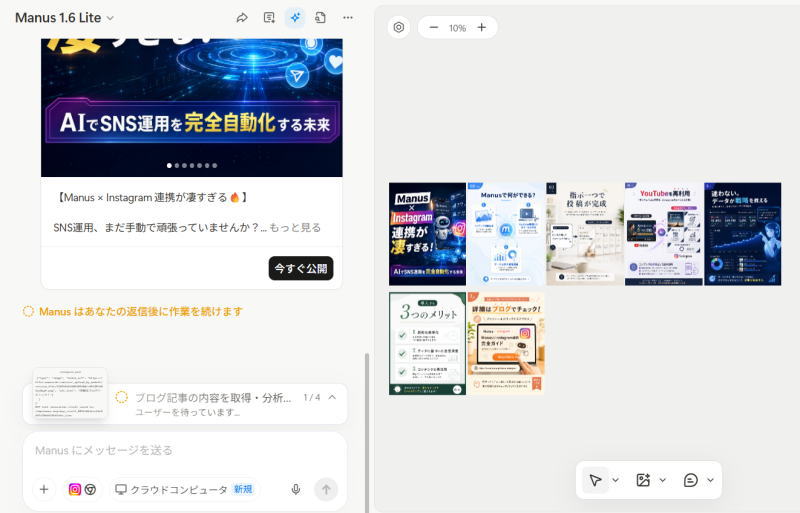This screenshot has height=513, width=800.
Task: Click the microphone voice input icon
Action: point(295,490)
